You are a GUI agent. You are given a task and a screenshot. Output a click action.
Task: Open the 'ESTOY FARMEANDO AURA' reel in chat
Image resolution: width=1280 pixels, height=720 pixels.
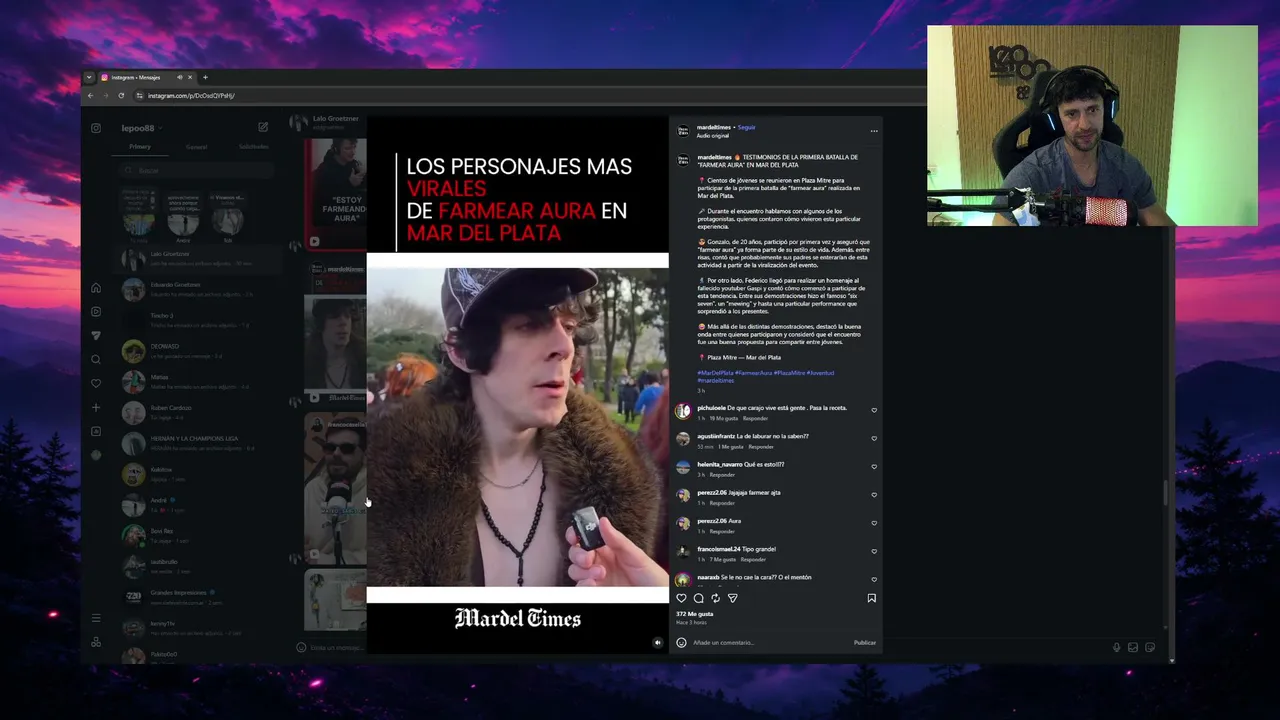pyautogui.click(x=335, y=193)
